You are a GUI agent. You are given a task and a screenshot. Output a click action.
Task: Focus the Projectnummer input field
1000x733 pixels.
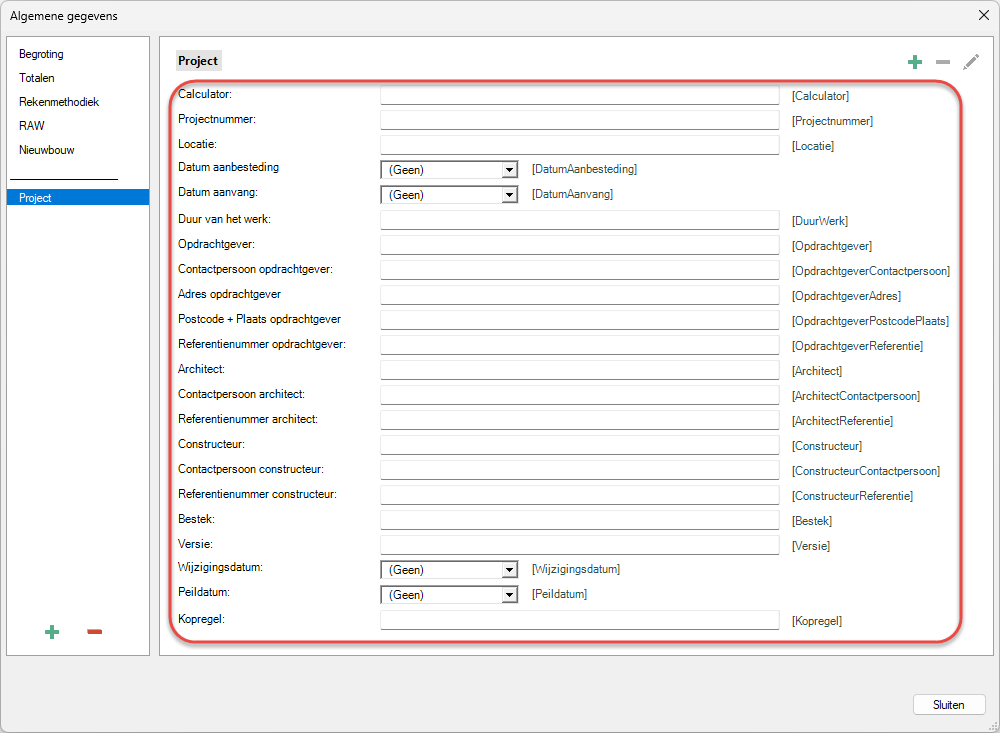[x=579, y=120]
